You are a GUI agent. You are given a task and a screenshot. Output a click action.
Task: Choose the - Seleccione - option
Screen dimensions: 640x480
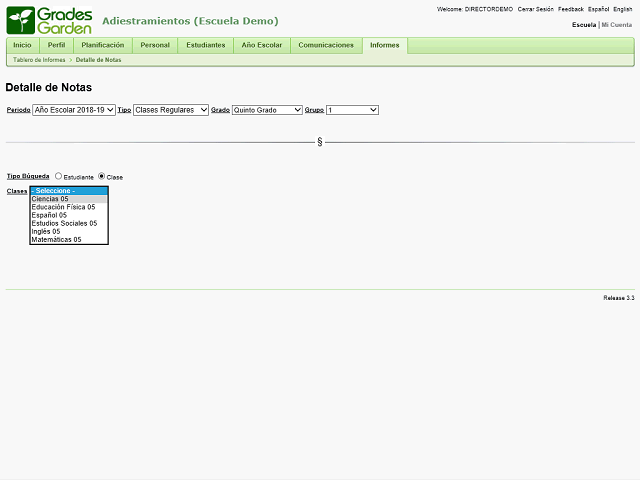point(69,191)
